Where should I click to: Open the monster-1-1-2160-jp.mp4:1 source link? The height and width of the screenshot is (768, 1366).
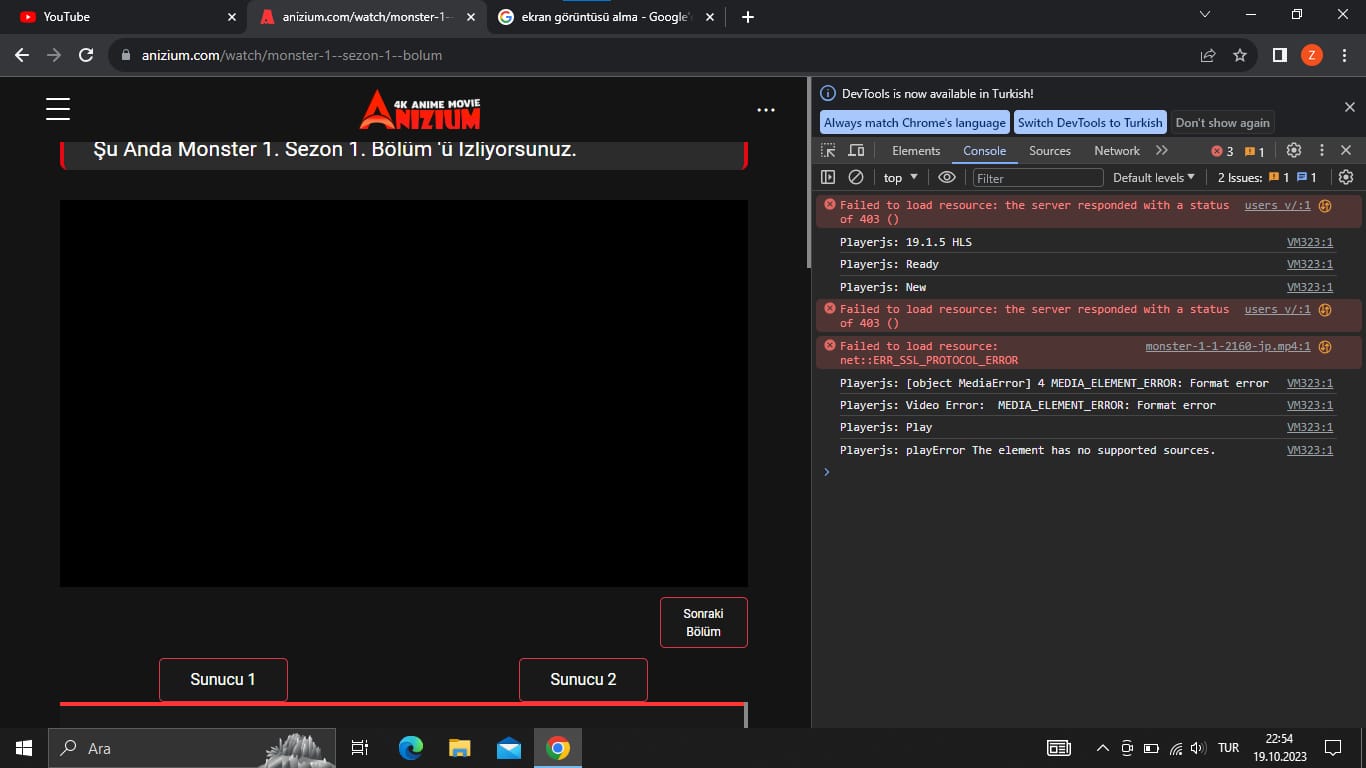coord(1228,347)
